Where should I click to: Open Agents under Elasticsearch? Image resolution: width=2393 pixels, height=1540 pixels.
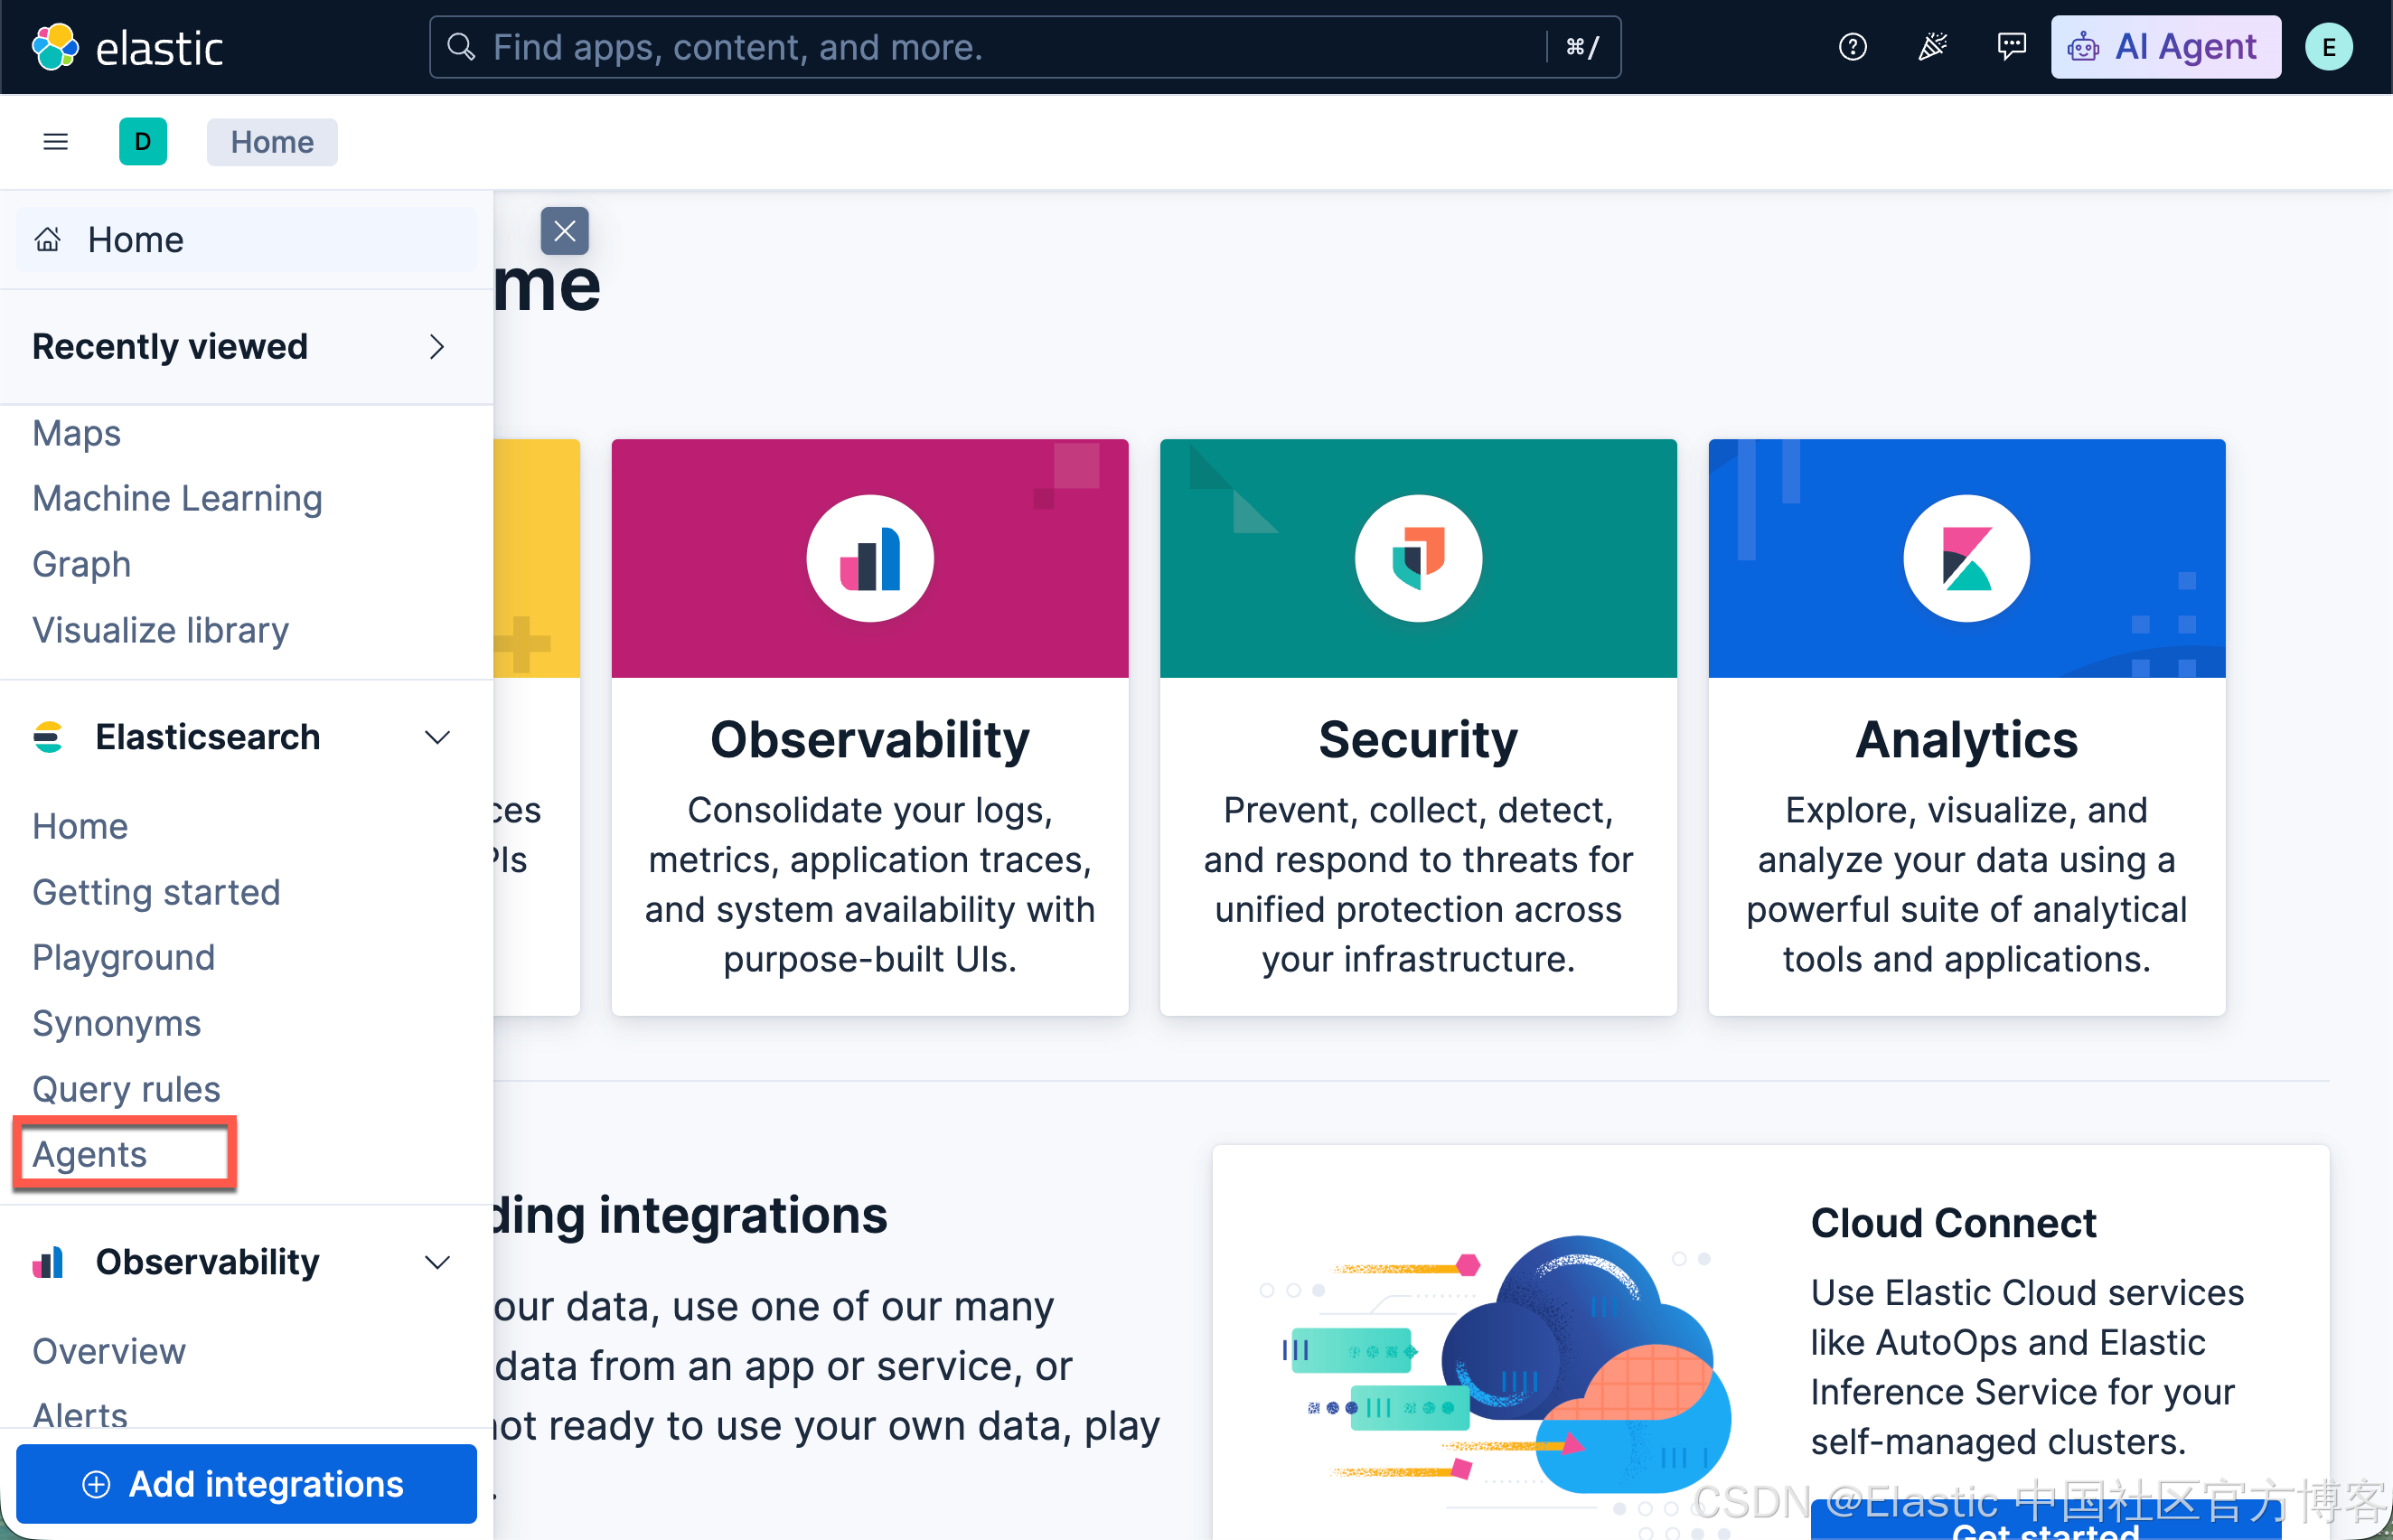[x=89, y=1154]
